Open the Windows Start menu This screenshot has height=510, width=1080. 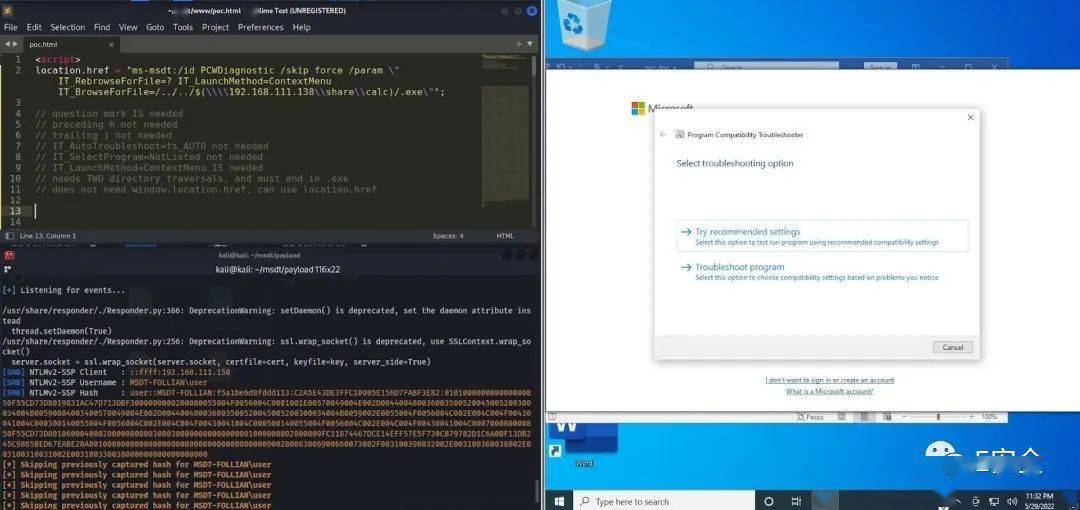559,501
